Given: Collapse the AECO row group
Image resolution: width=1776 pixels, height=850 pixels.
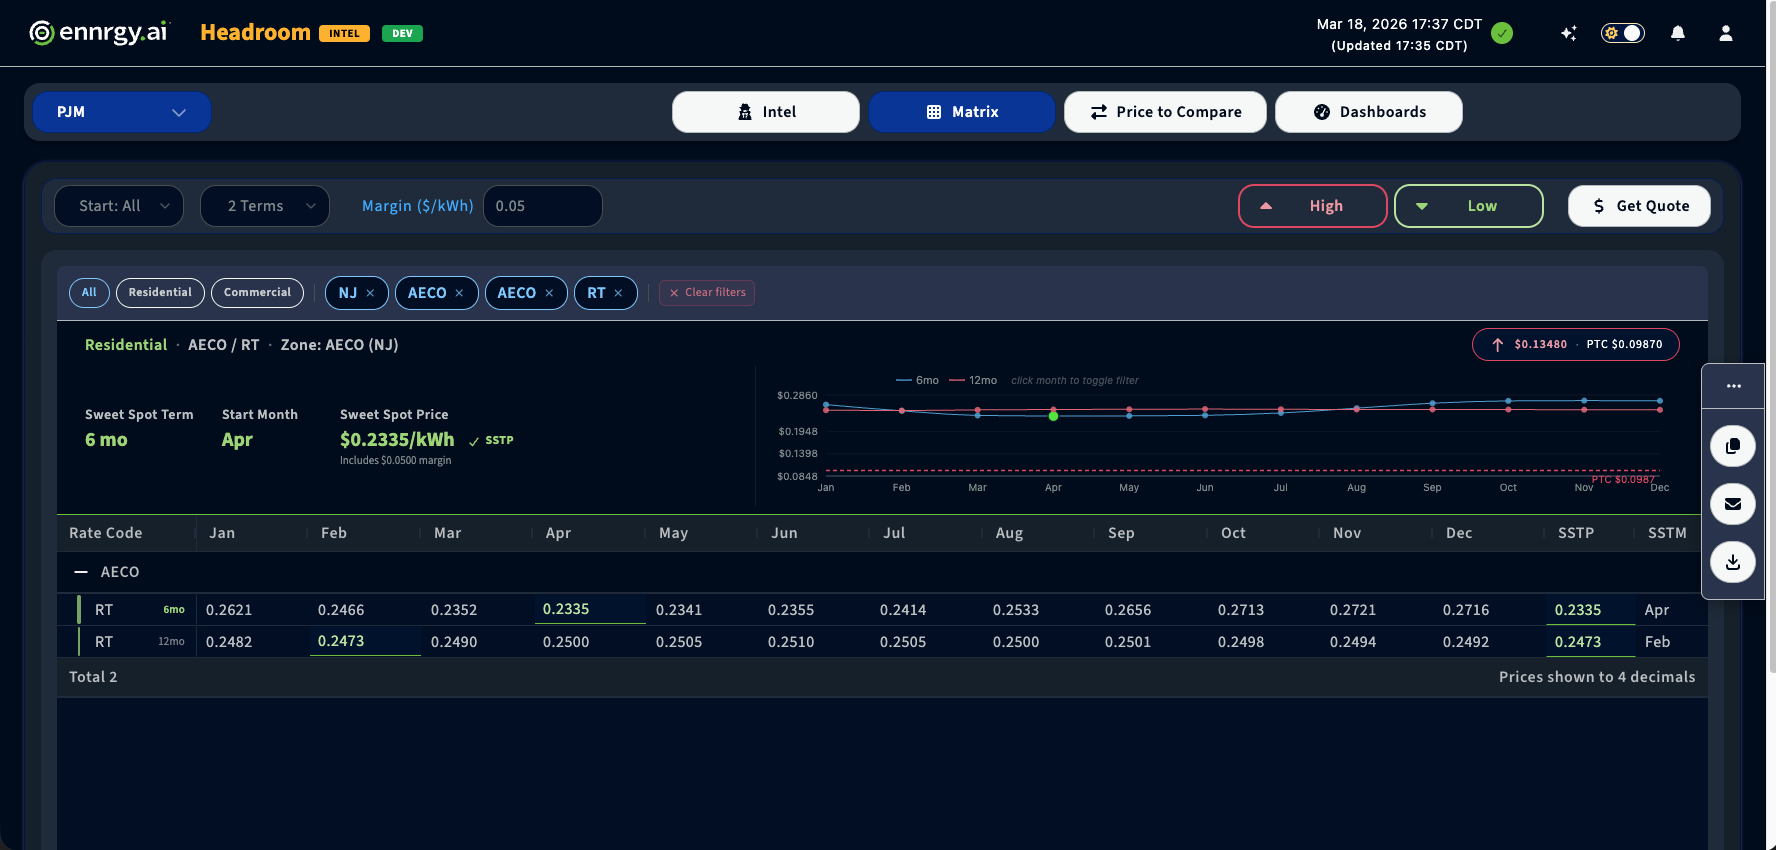Looking at the screenshot, I should tap(81, 572).
